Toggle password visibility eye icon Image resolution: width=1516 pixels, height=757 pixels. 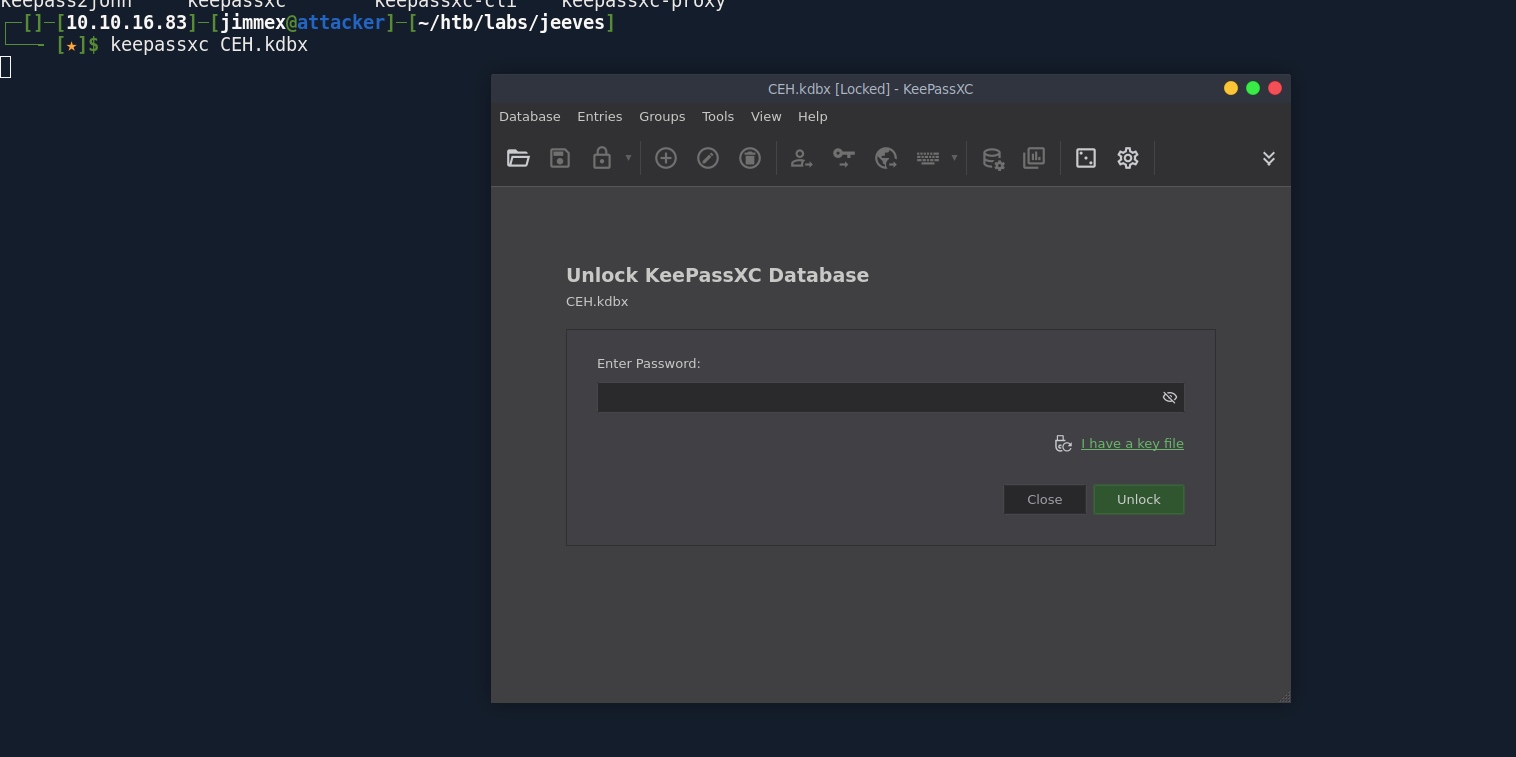pos(1170,397)
